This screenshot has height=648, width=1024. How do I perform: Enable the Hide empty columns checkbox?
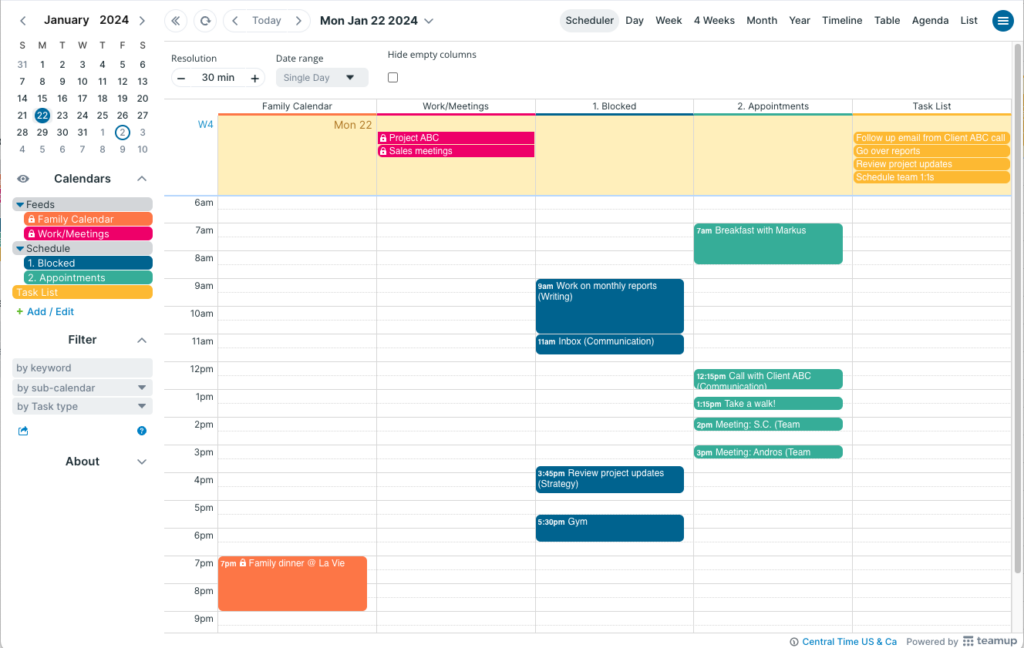(393, 77)
